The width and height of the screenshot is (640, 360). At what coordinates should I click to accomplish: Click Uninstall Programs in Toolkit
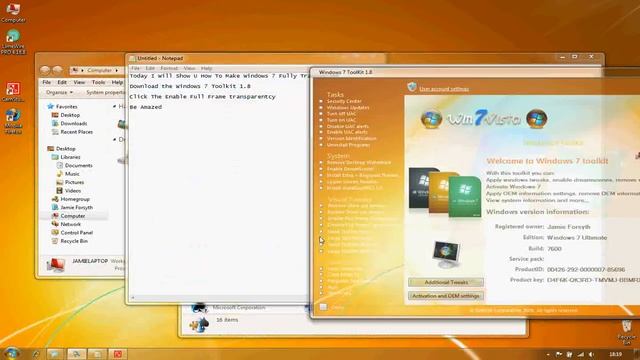pos(348,145)
